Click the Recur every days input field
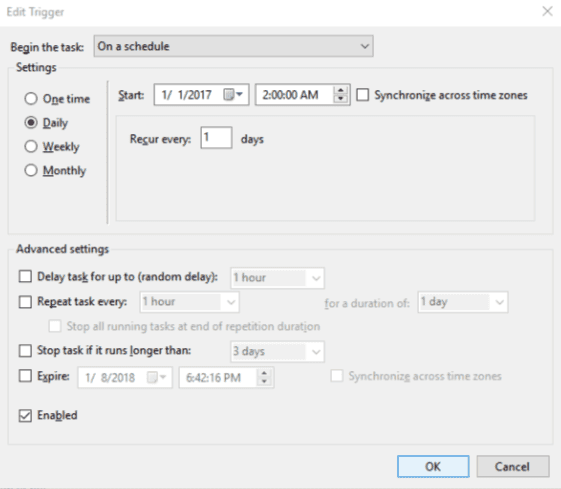This screenshot has width=561, height=489. click(216, 138)
